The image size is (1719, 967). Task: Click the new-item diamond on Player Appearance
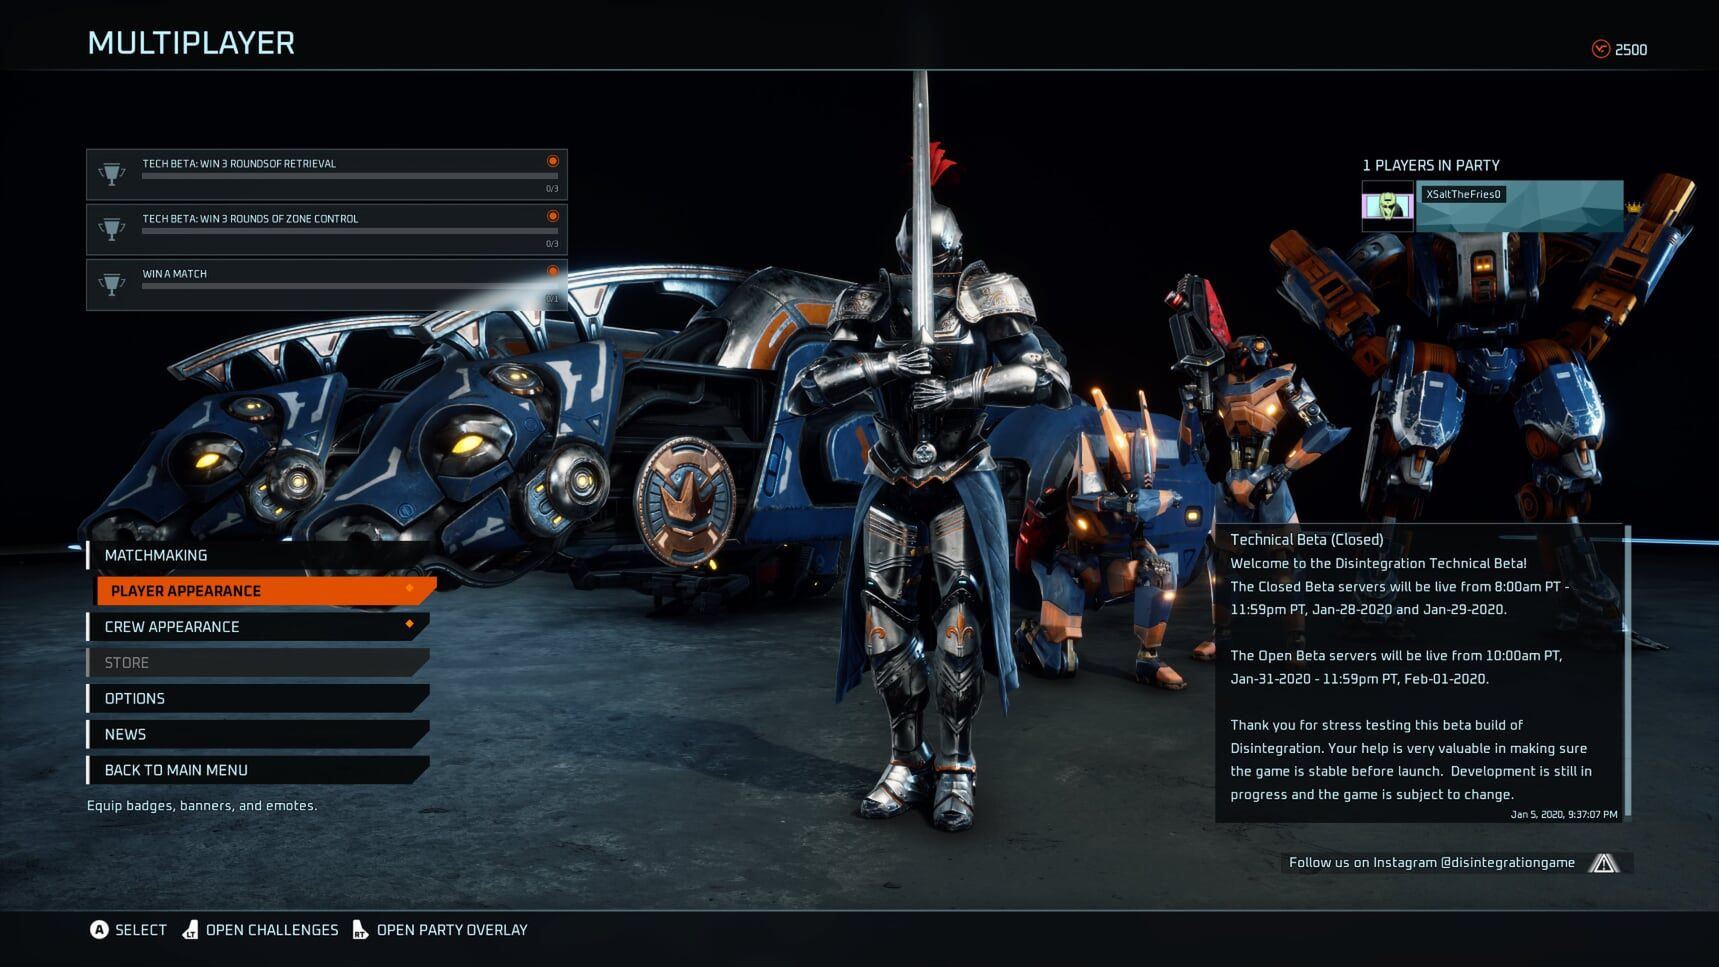point(410,588)
